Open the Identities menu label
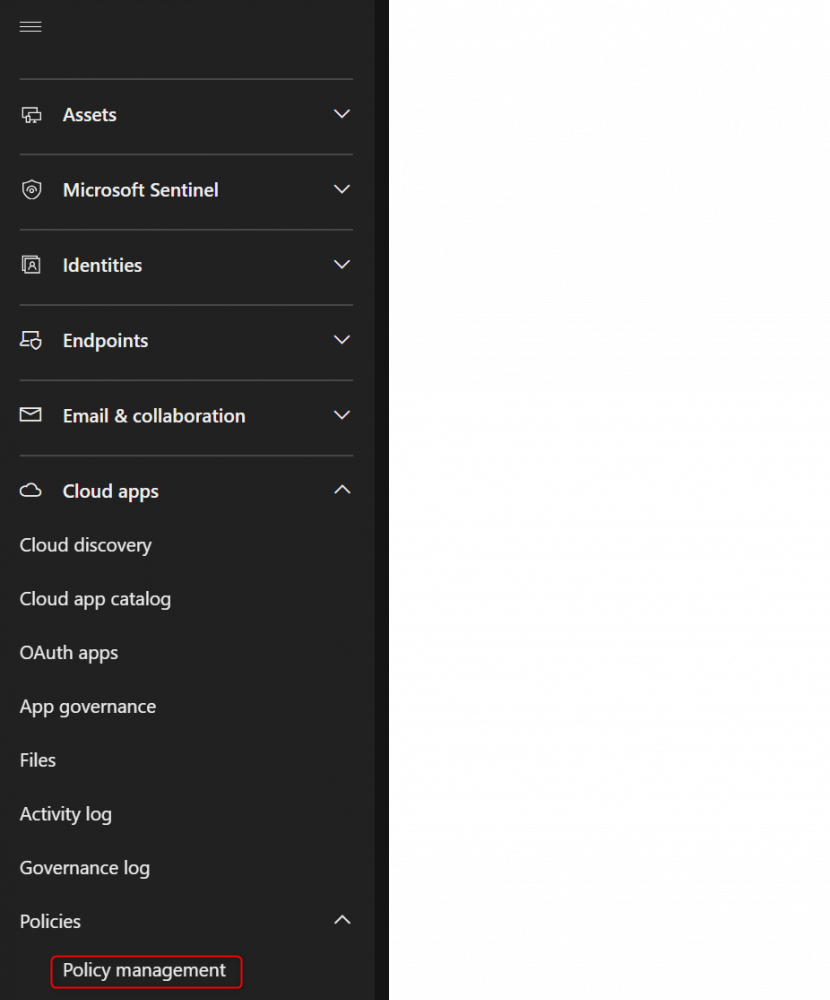This screenshot has width=830, height=1000. (103, 265)
